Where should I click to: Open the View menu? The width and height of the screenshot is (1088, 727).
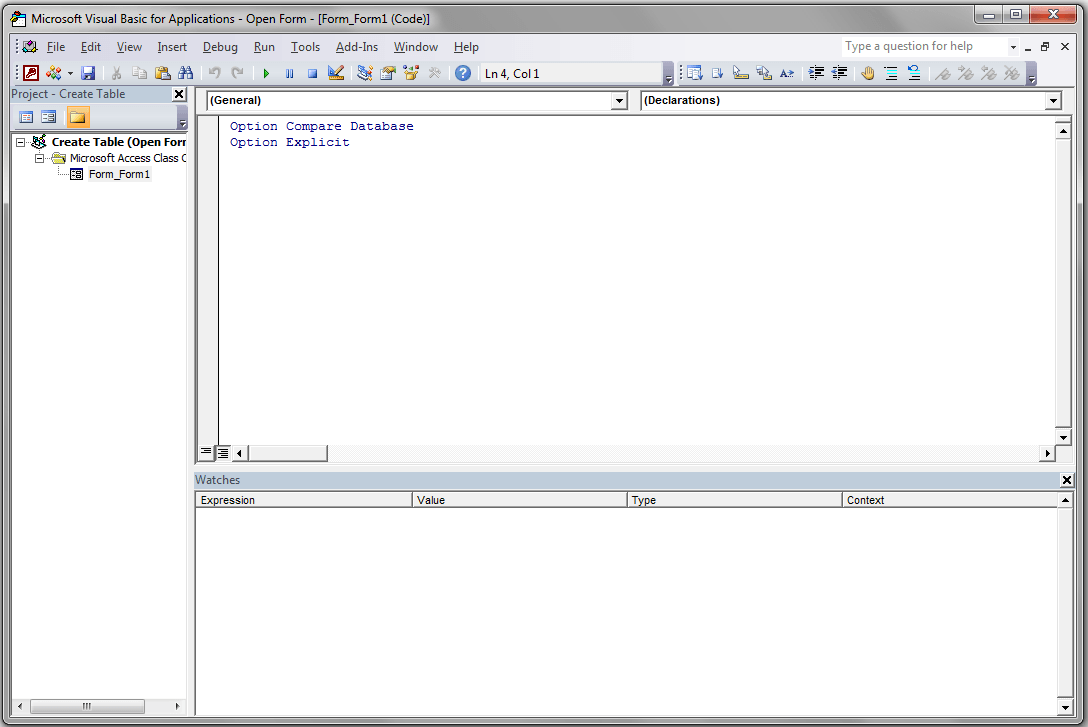[129, 46]
